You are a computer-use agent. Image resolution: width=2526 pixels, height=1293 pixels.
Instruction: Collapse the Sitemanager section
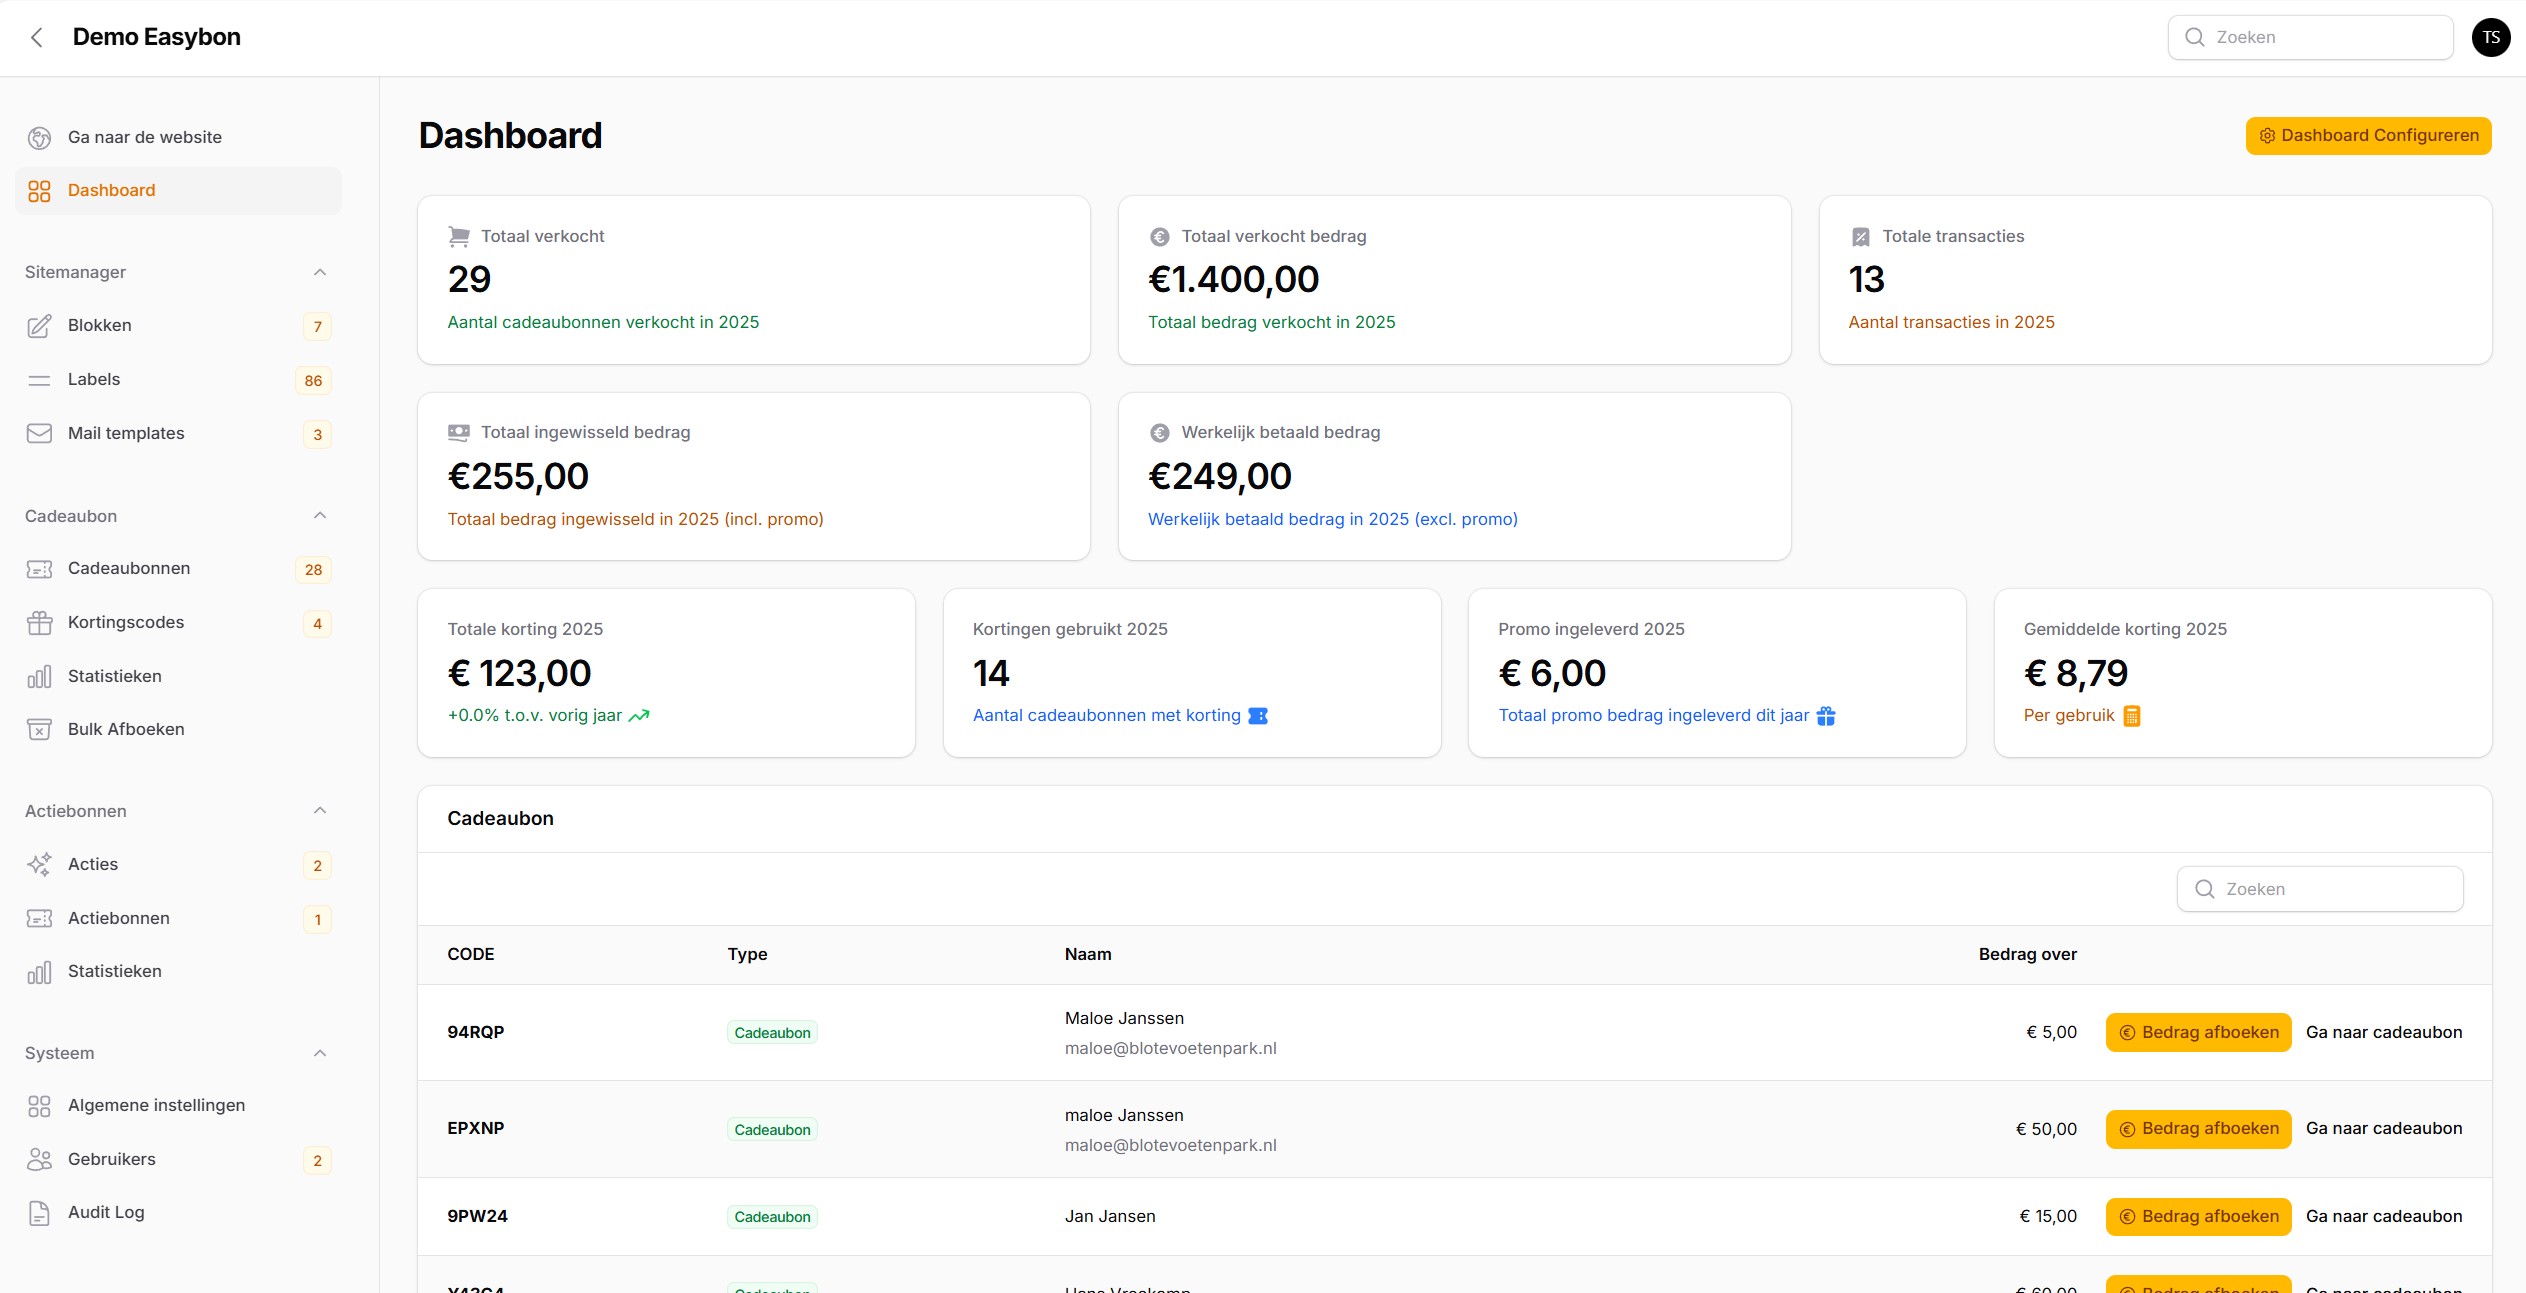pos(319,272)
